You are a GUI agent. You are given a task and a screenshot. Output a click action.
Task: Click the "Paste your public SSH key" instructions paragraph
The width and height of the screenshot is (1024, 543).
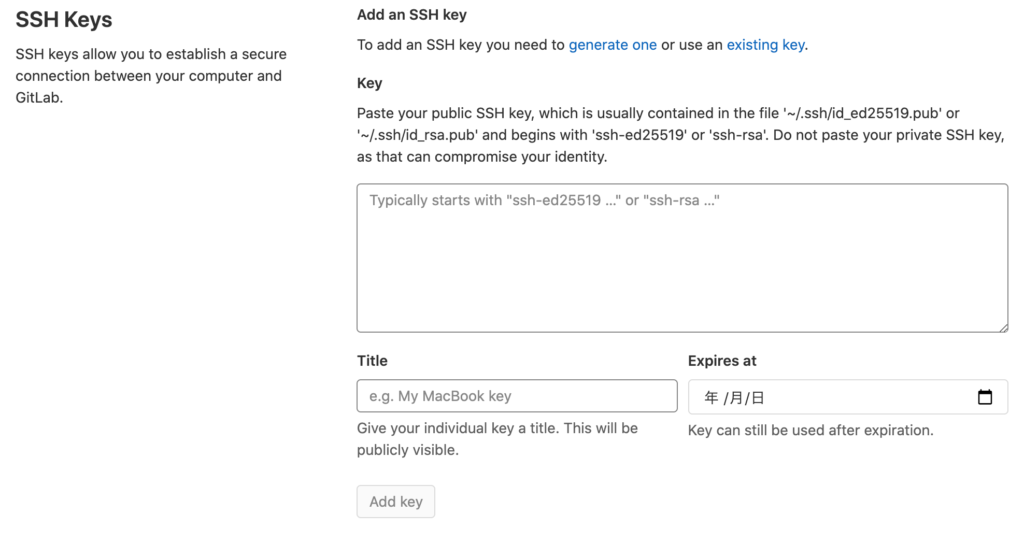click(x=680, y=135)
